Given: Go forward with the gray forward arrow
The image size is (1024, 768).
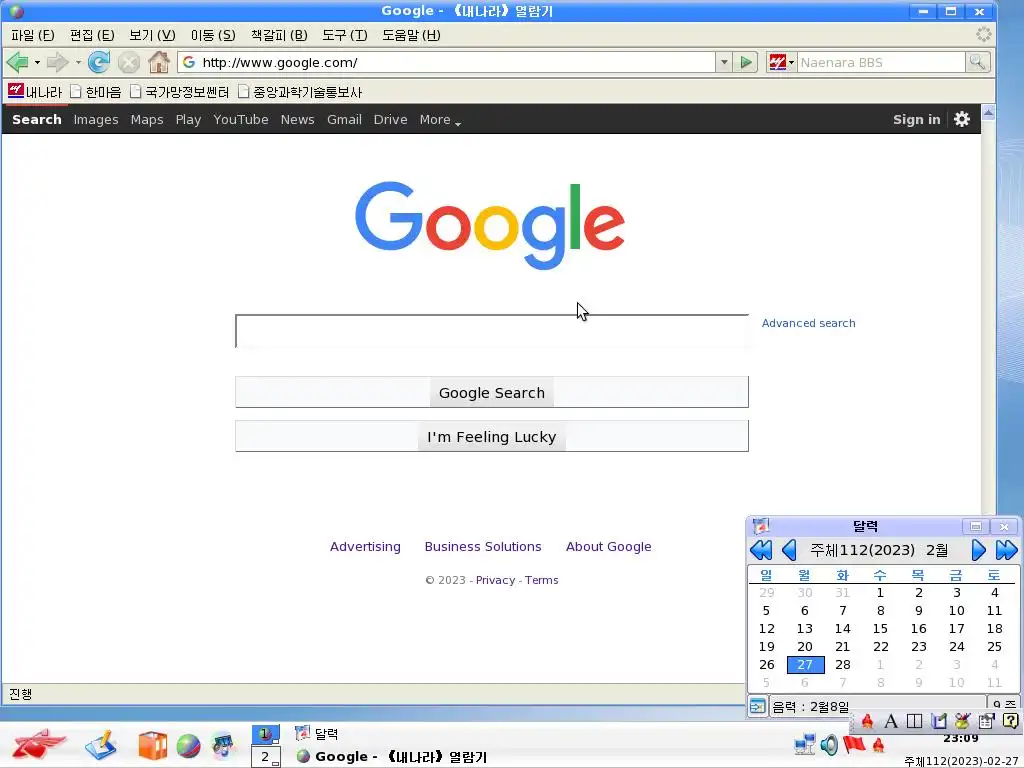Looking at the screenshot, I should pyautogui.click(x=57, y=63).
